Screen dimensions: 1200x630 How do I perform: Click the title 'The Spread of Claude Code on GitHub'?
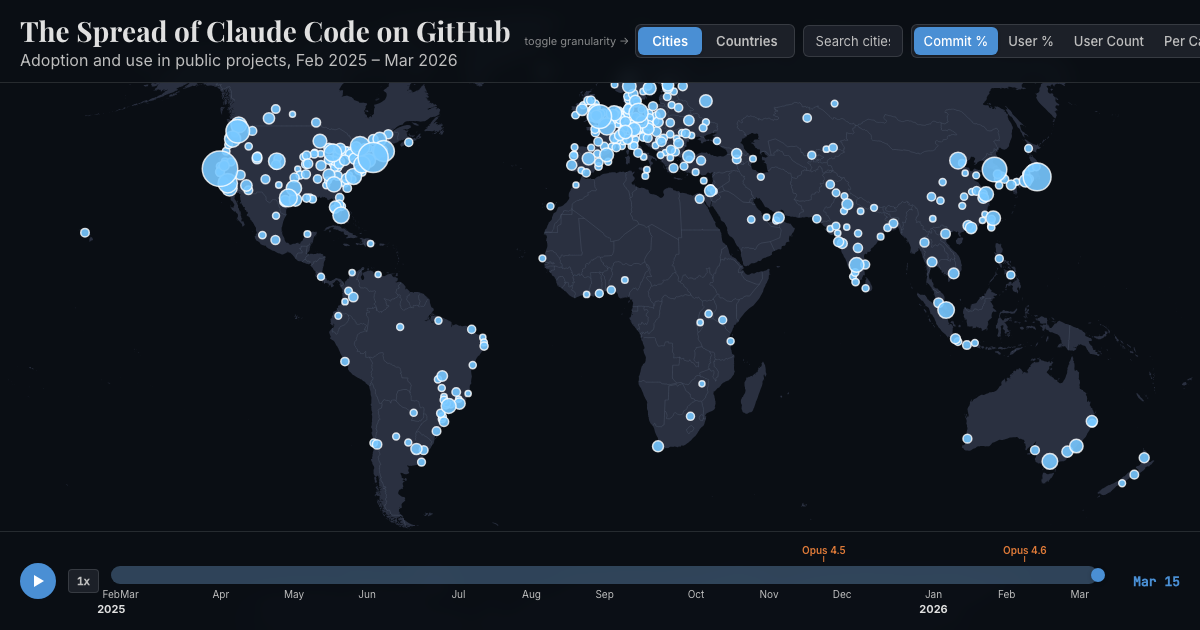click(265, 32)
